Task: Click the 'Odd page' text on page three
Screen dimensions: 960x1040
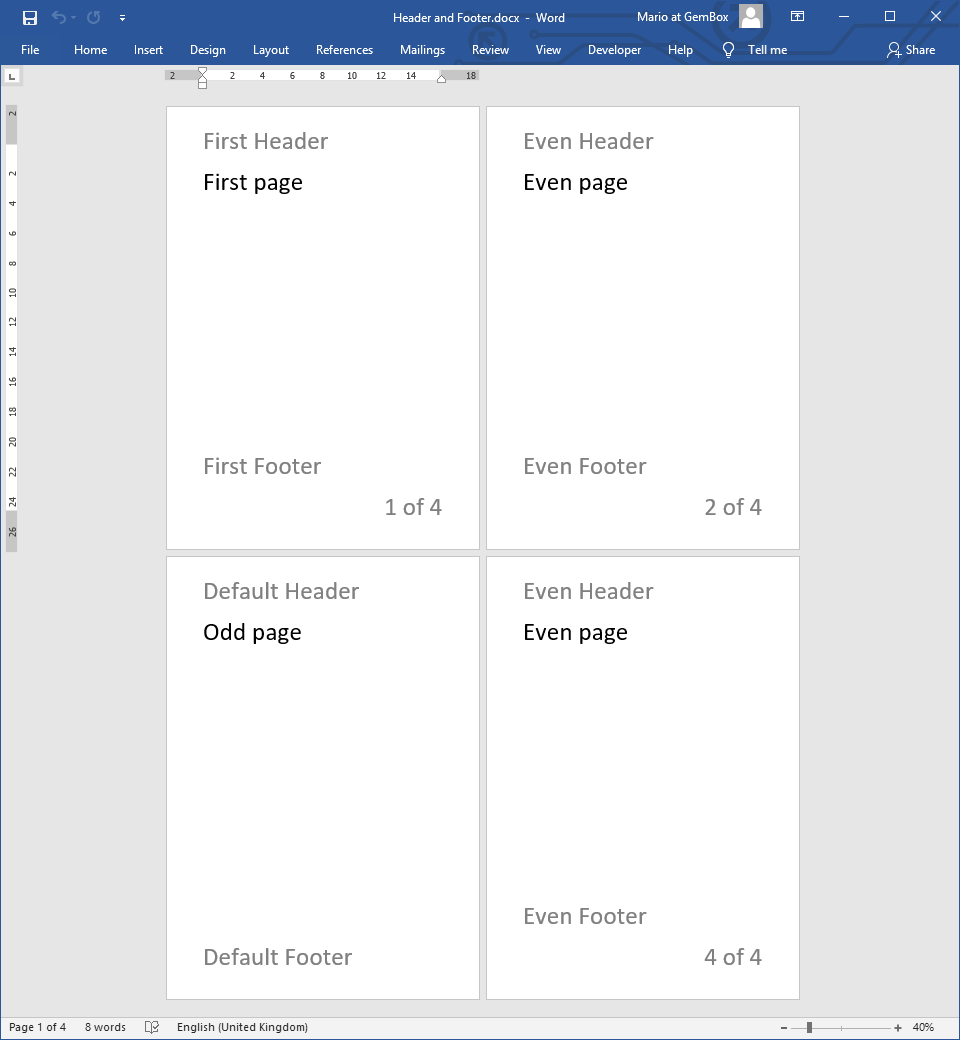Action: point(252,633)
